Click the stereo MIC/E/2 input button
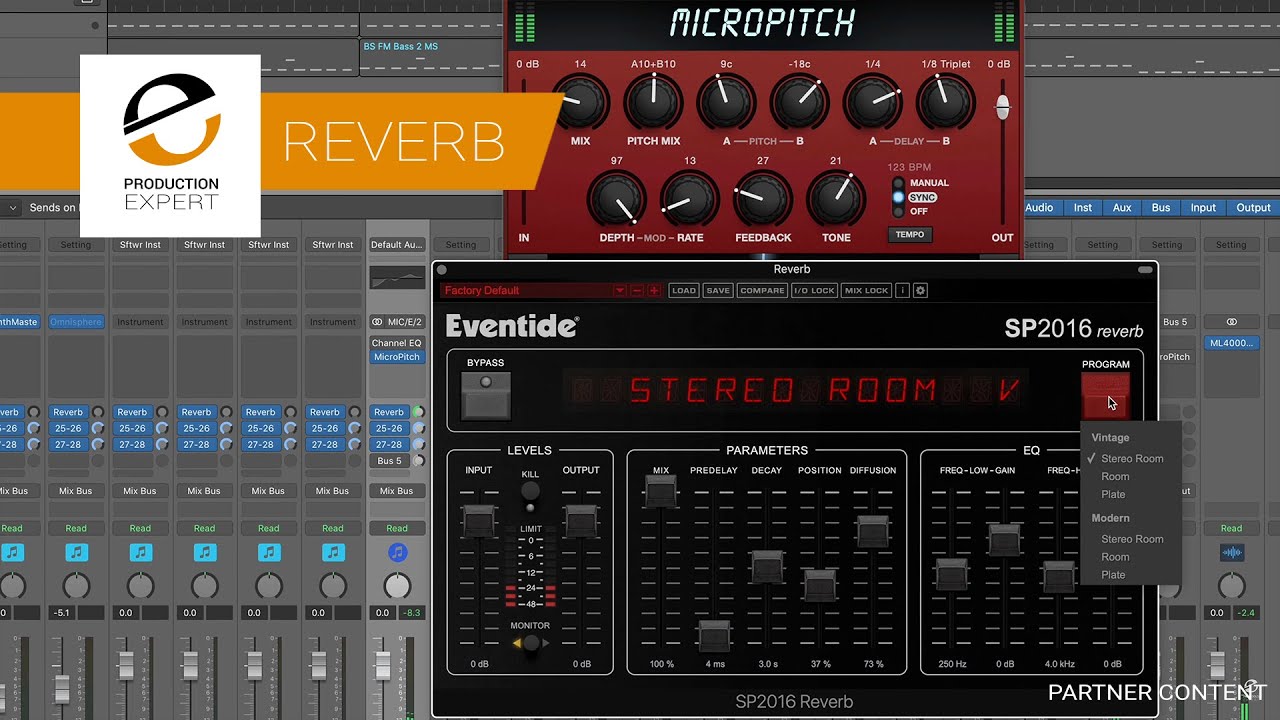 pyautogui.click(x=397, y=322)
